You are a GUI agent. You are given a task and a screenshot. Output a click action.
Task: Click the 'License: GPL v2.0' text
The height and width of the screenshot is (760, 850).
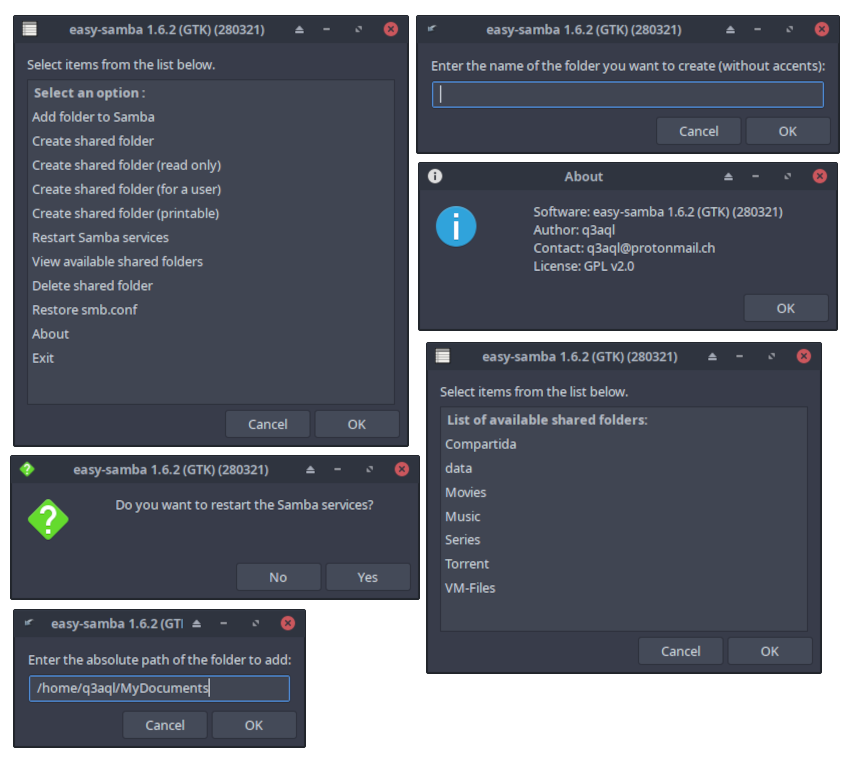tap(583, 266)
